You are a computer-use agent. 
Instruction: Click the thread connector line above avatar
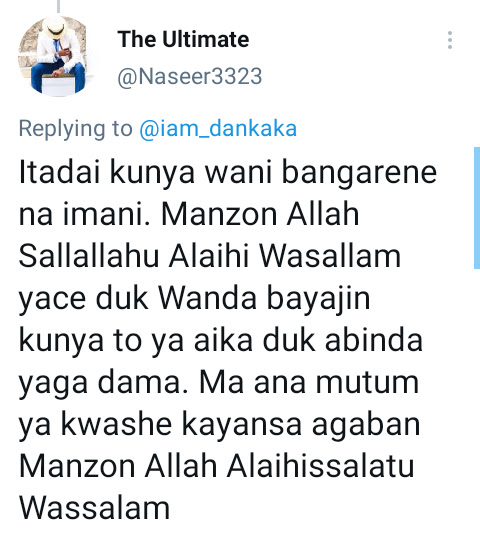pyautogui.click(x=58, y=6)
